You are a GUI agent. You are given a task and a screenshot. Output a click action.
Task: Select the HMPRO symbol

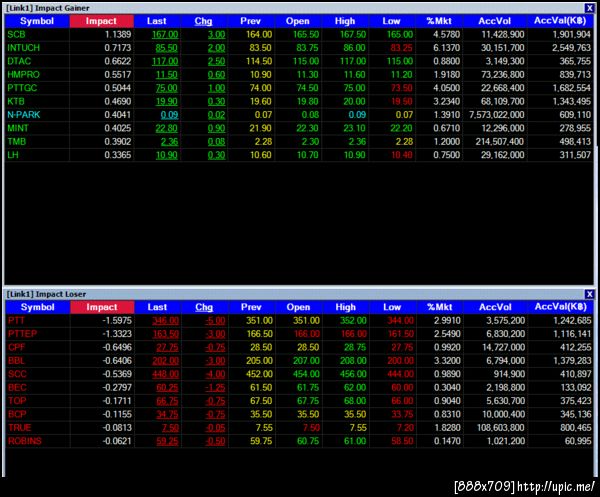click(x=24, y=75)
